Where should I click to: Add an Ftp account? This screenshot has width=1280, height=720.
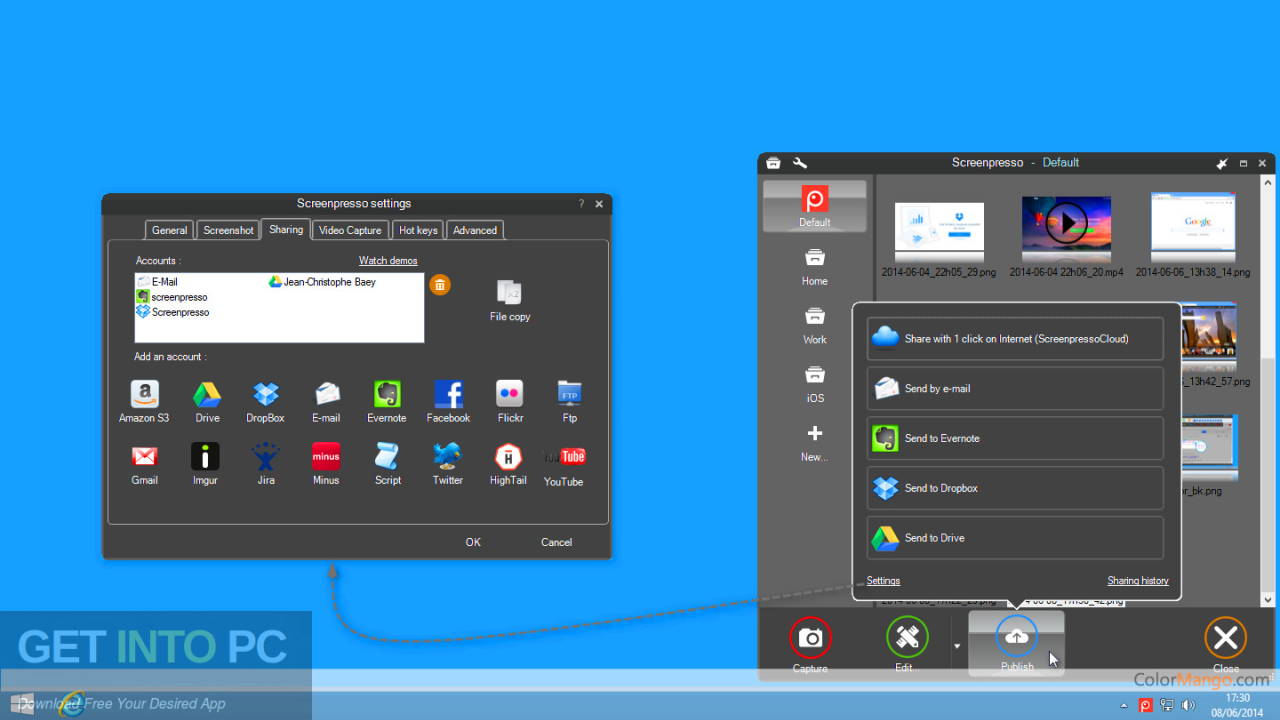[569, 402]
